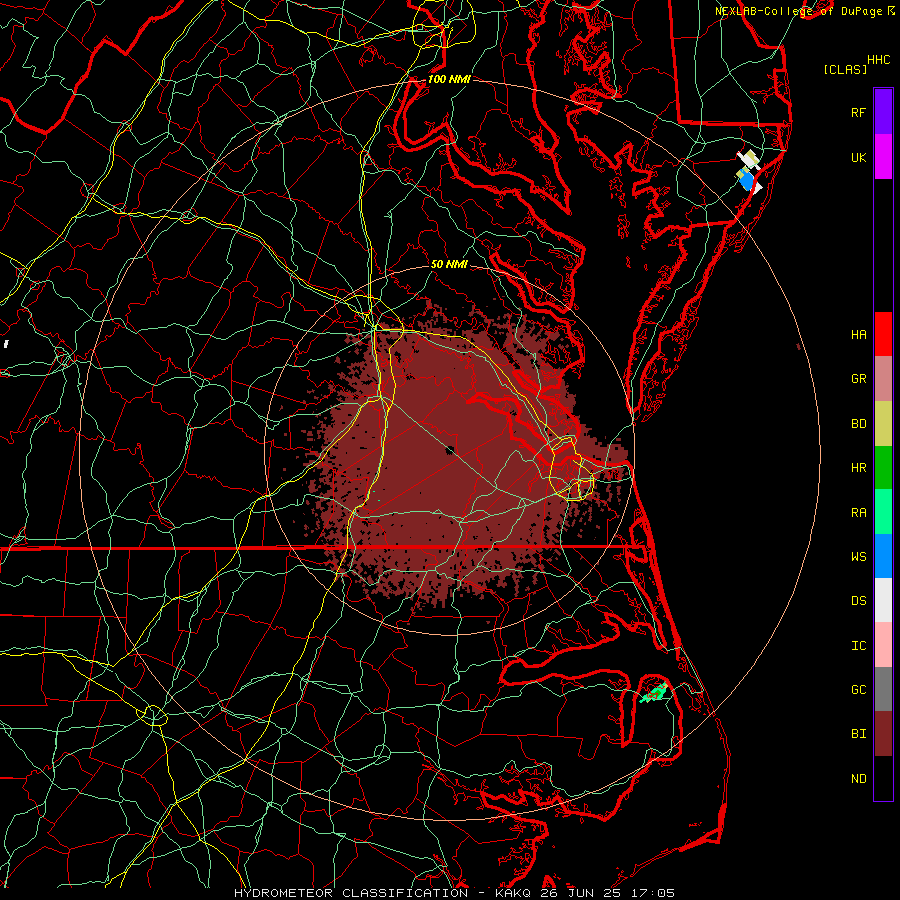The width and height of the screenshot is (900, 900).
Task: Click the RA legend label
Action: [858, 512]
